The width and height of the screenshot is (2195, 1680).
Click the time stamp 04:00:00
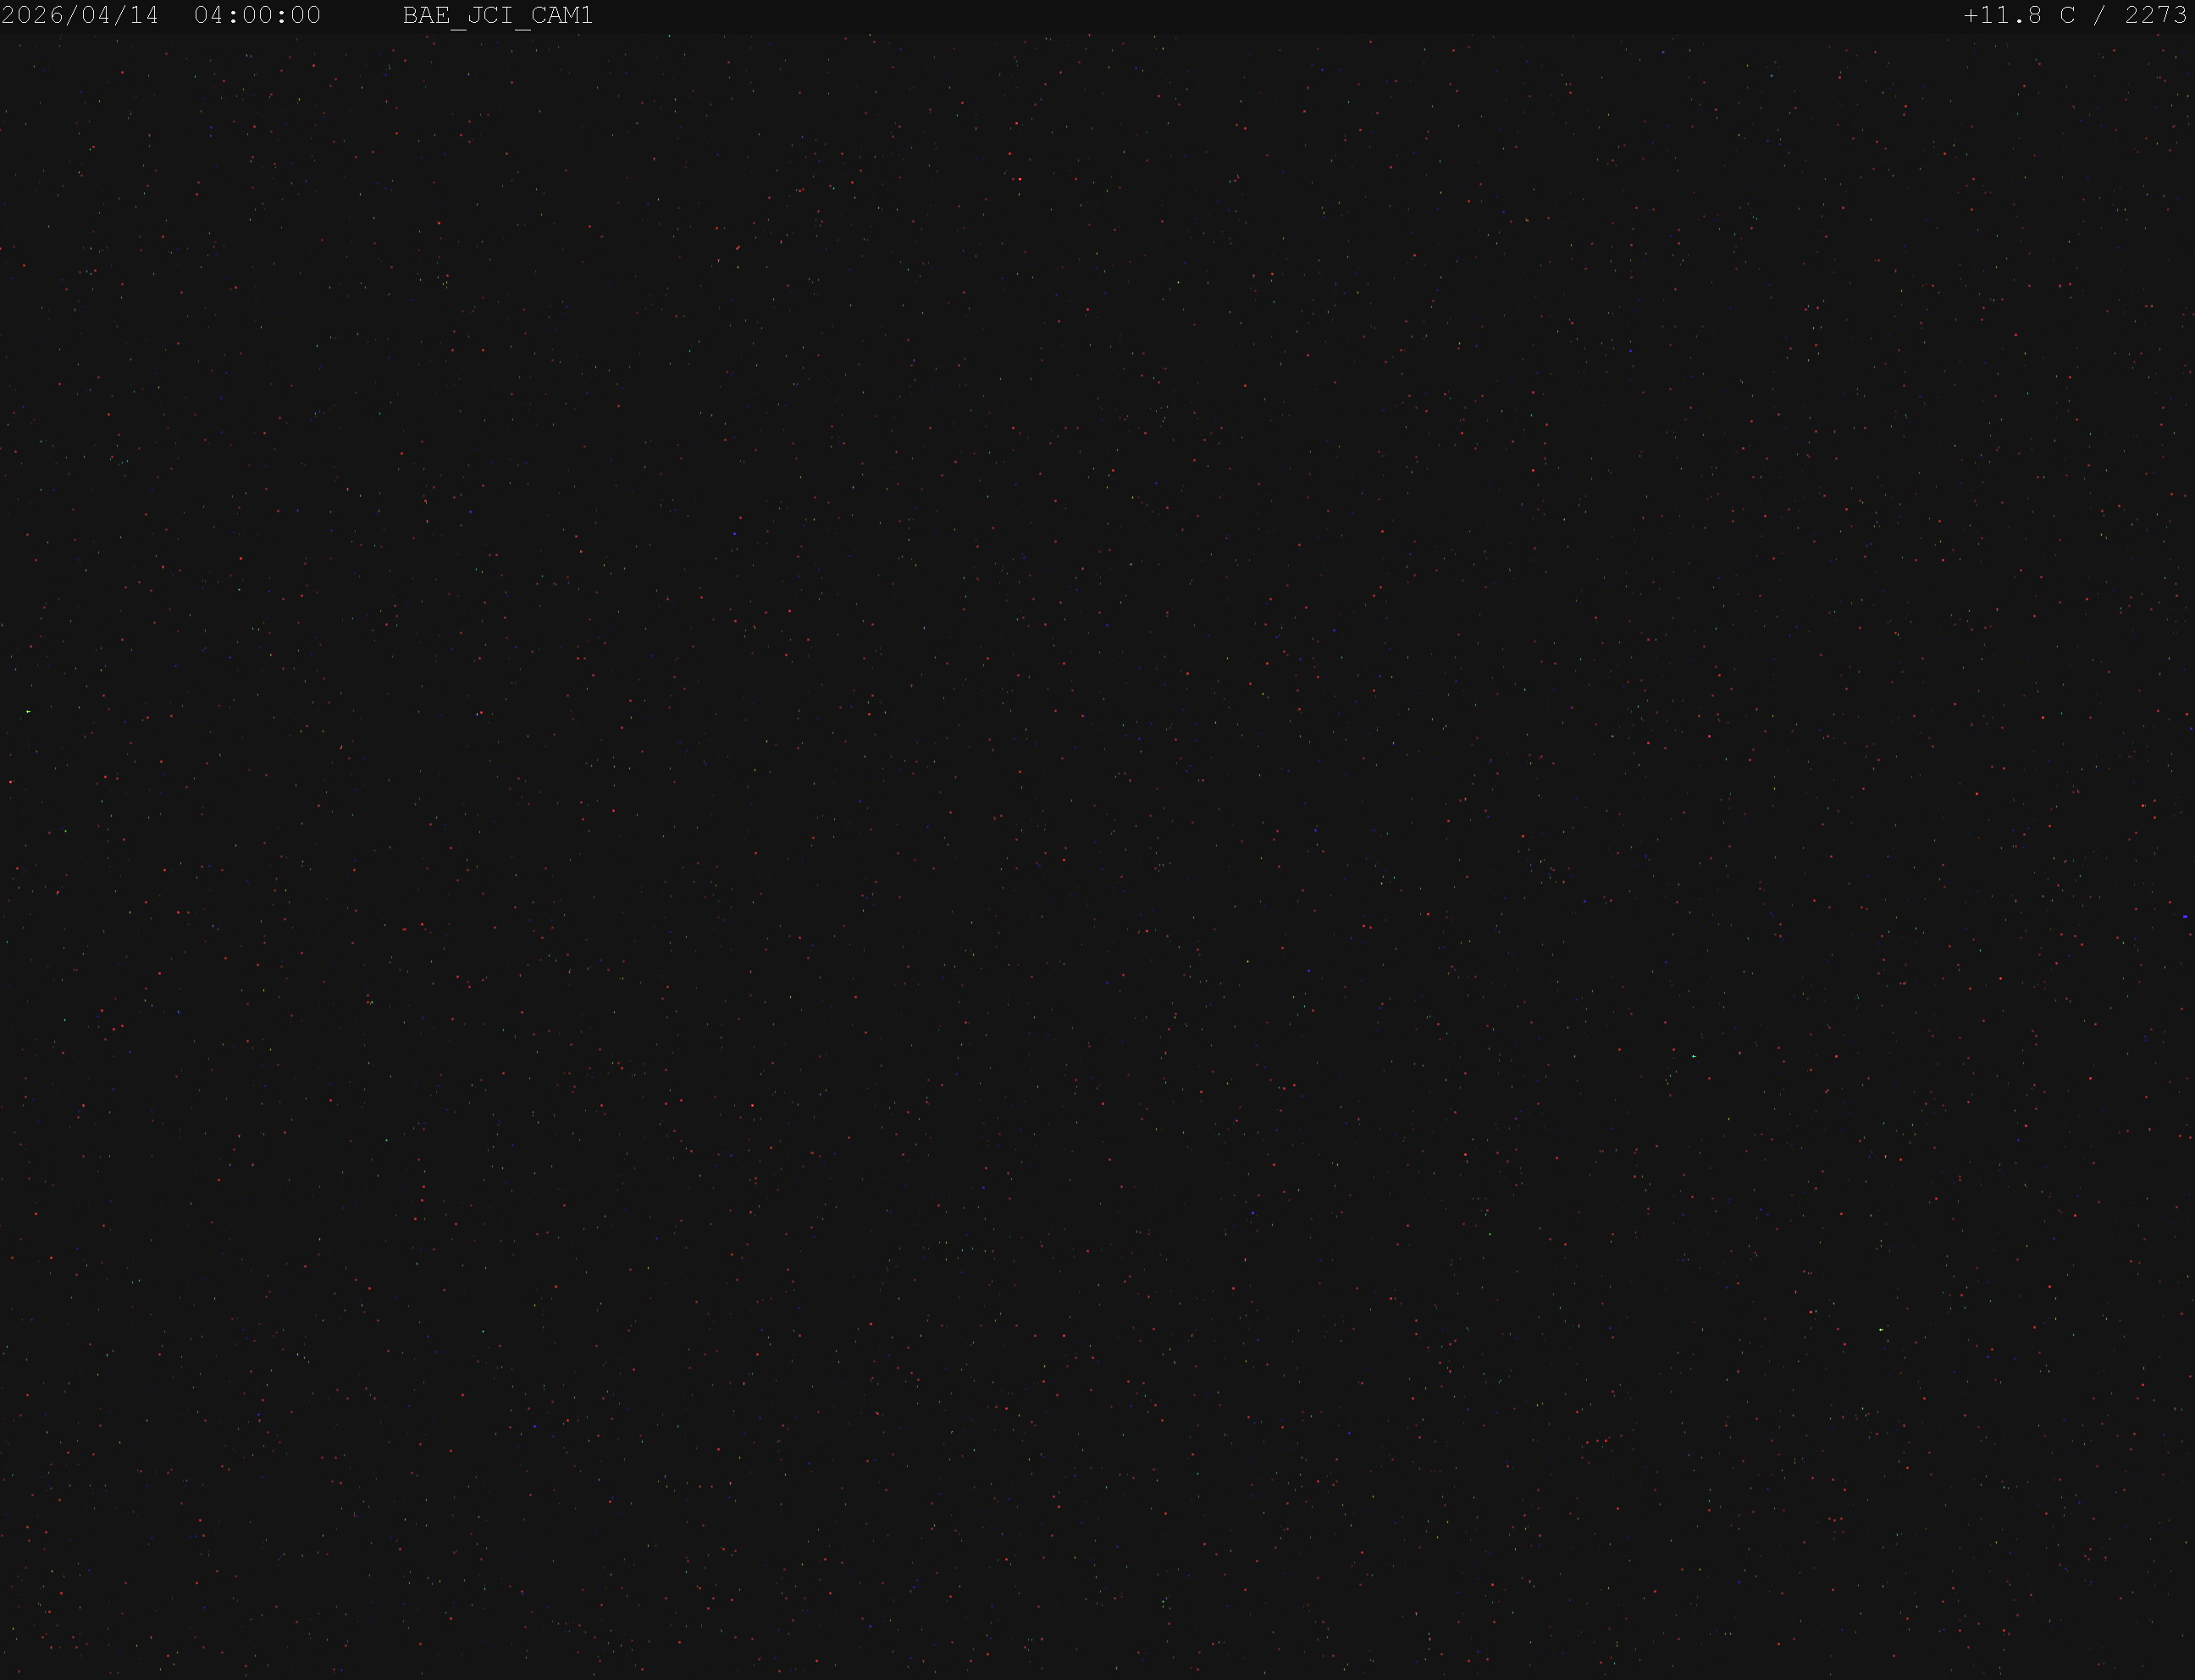(x=257, y=16)
